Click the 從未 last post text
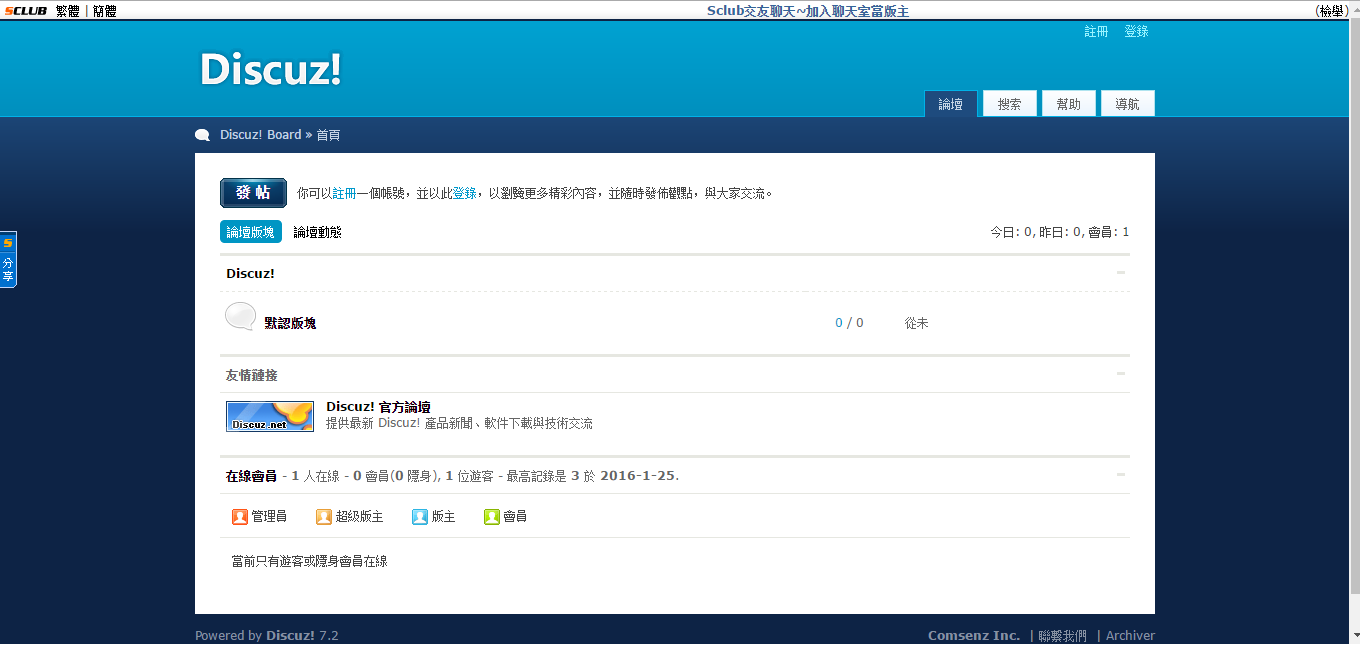Image resolution: width=1360 pixels, height=645 pixels. (x=917, y=324)
